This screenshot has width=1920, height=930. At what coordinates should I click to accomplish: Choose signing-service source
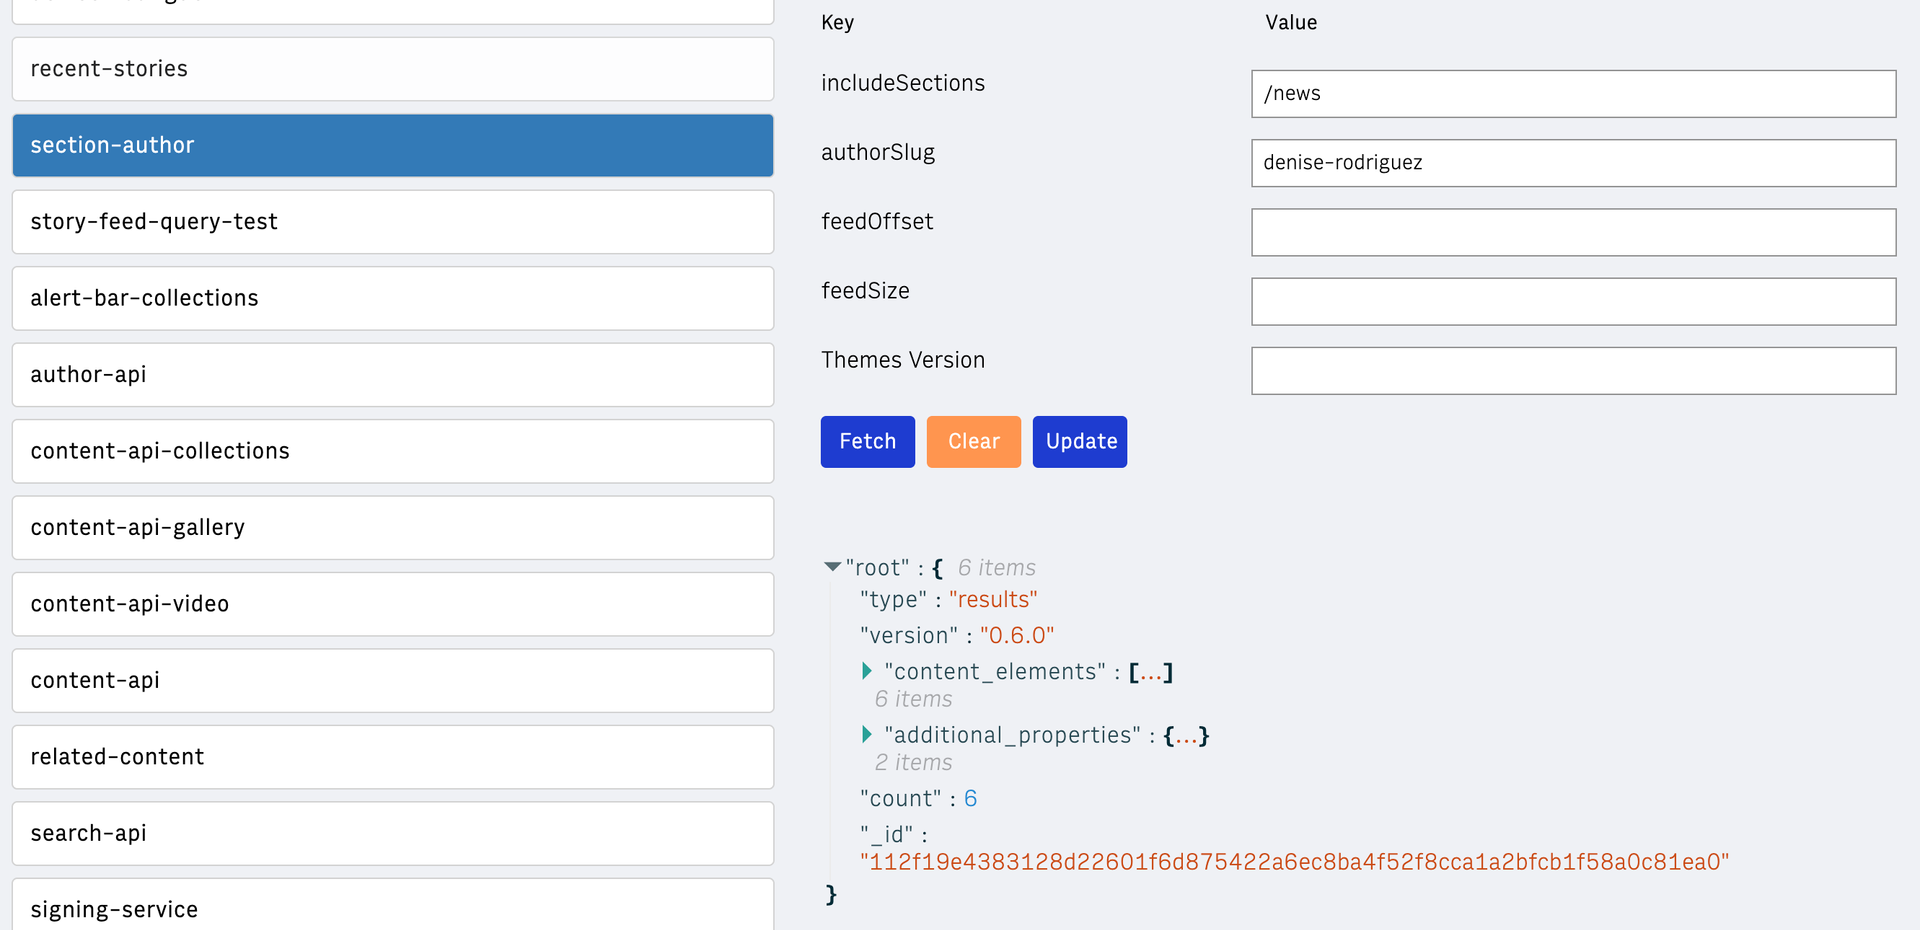tap(393, 905)
